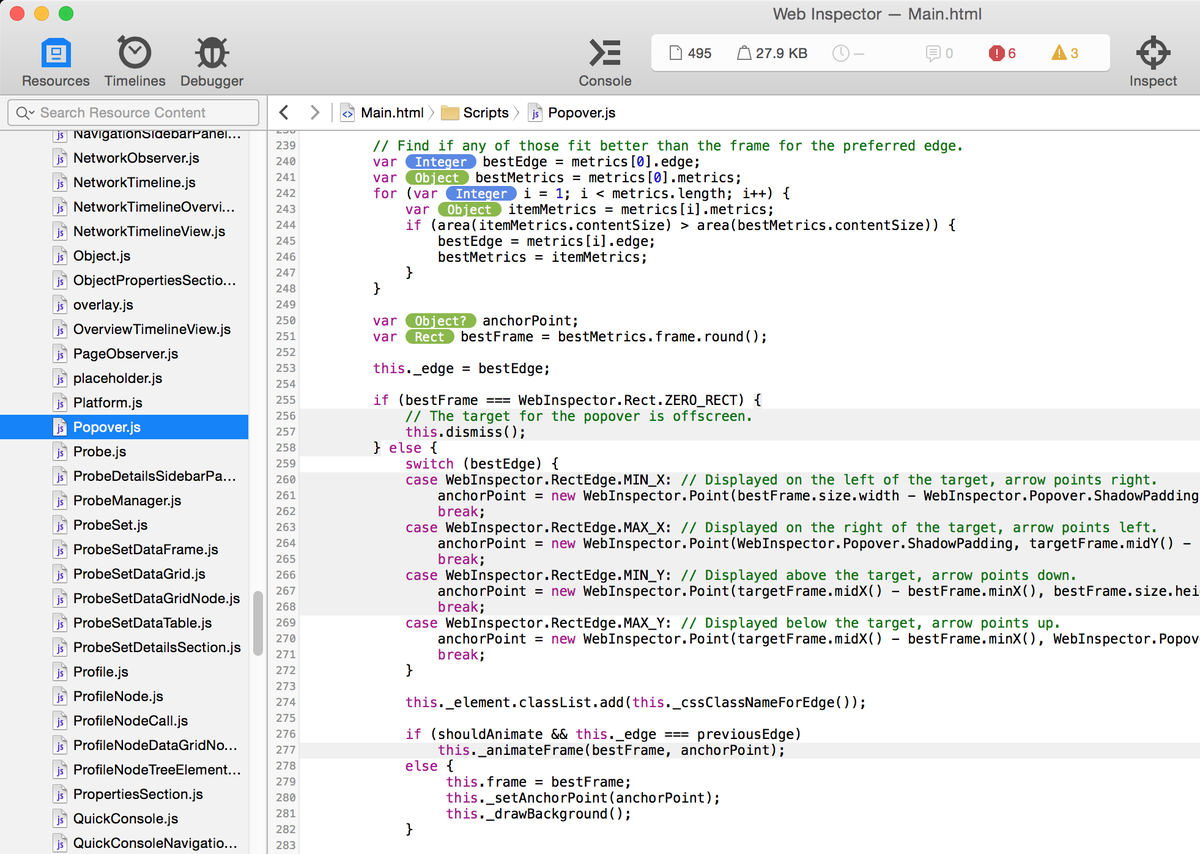Viewport: 1200px width, 854px height.
Task: Switch to the Timelines panel
Action: (x=135, y=62)
